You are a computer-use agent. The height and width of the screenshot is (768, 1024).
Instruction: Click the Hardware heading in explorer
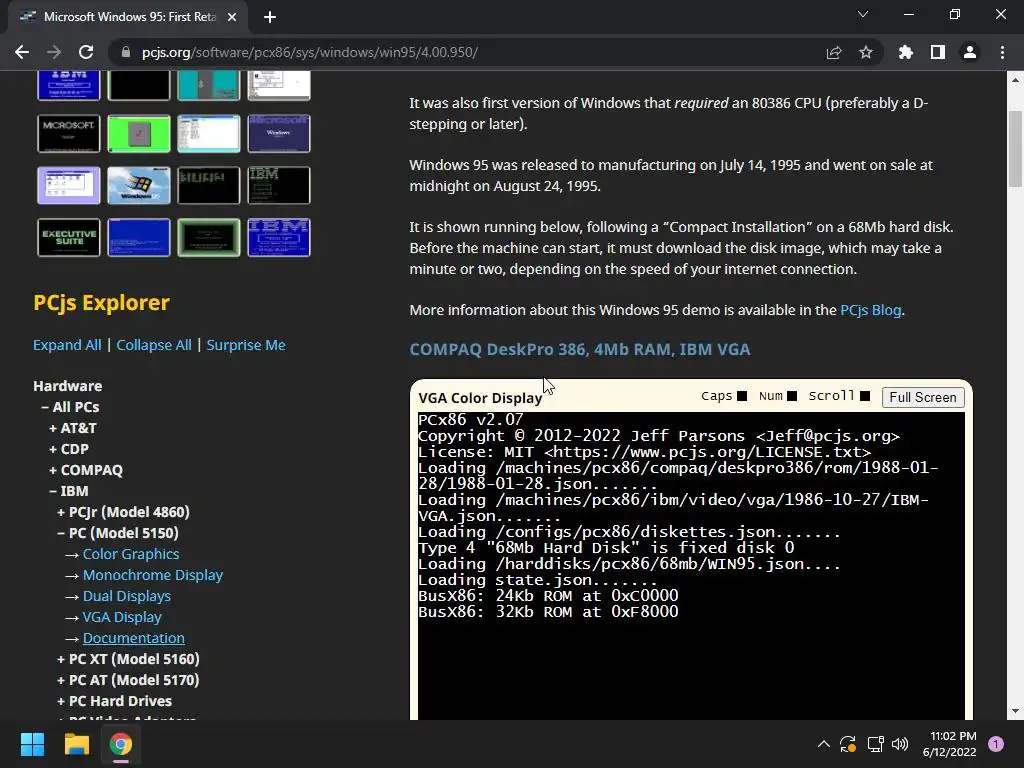(67, 386)
